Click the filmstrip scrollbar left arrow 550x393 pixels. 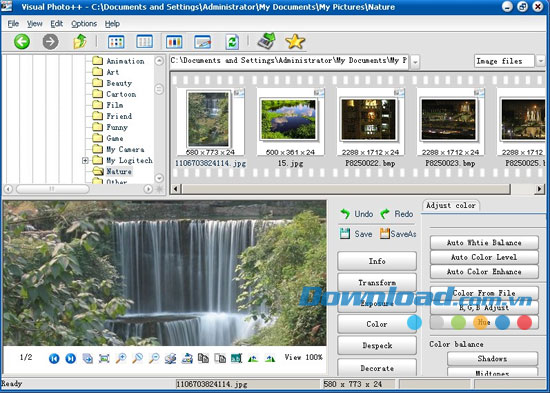tap(175, 189)
